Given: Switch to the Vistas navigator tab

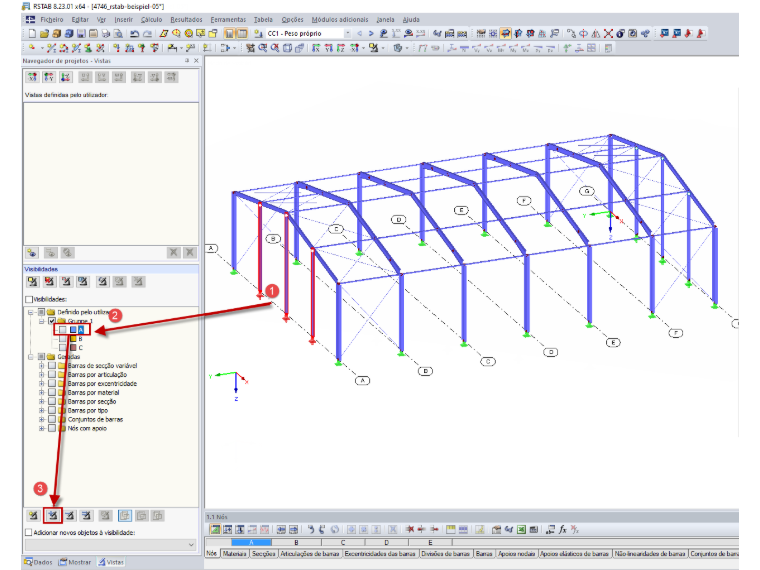Looking at the screenshot, I should [x=111, y=562].
